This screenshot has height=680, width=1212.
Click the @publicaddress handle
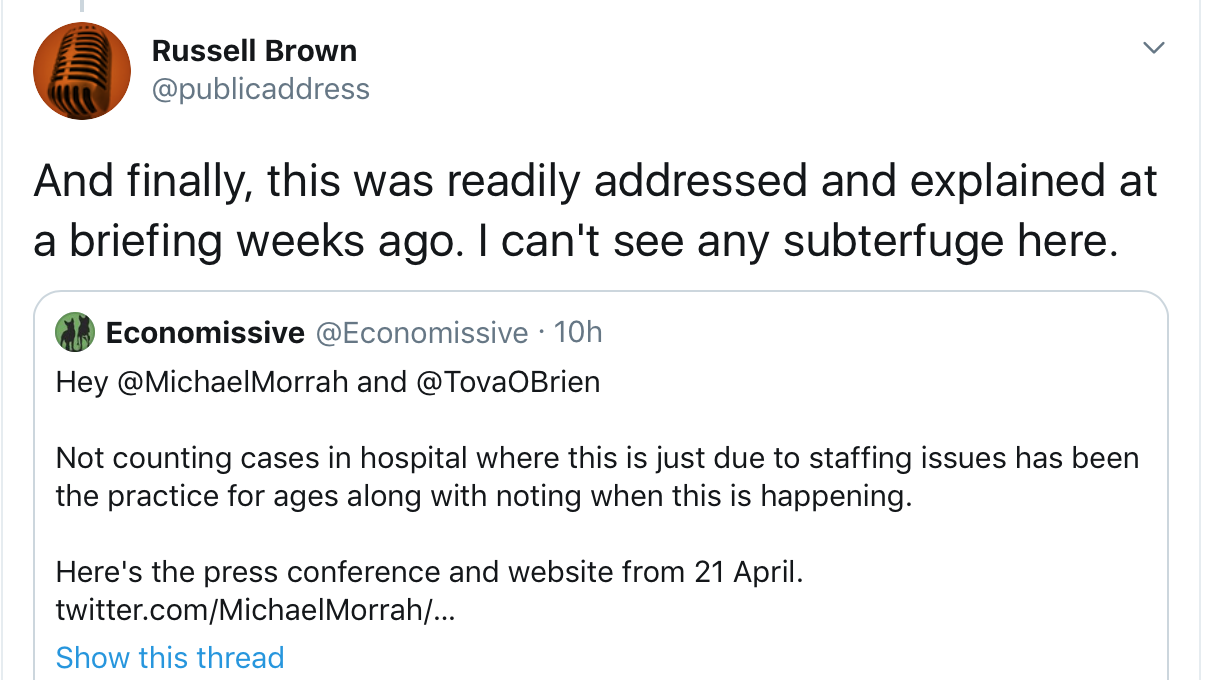click(260, 89)
